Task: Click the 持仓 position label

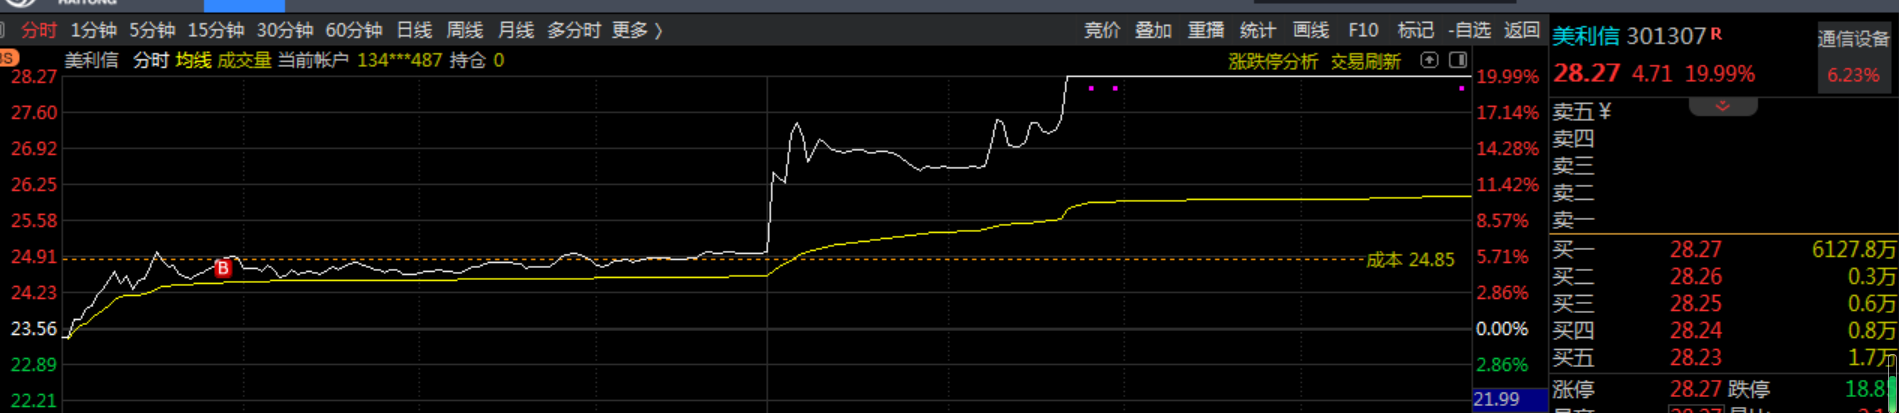Action: pos(467,60)
